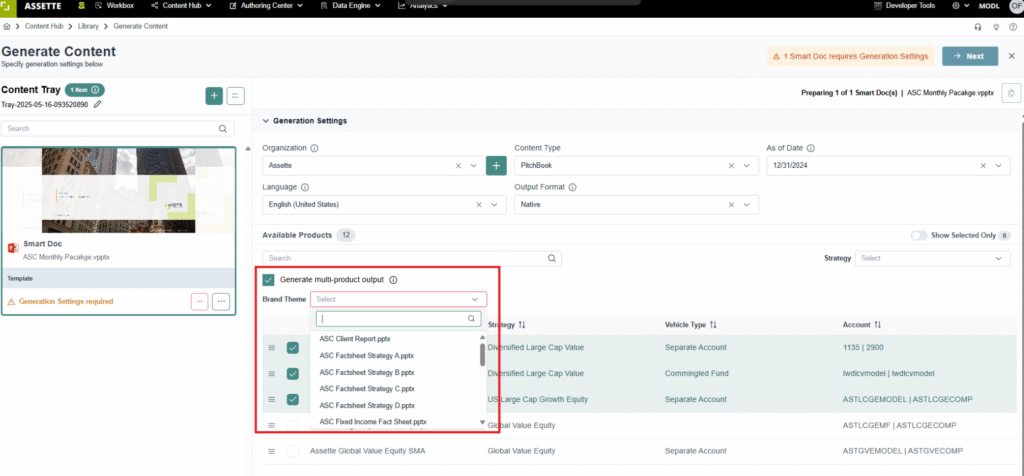Clear the PitchBook content type

(731, 166)
